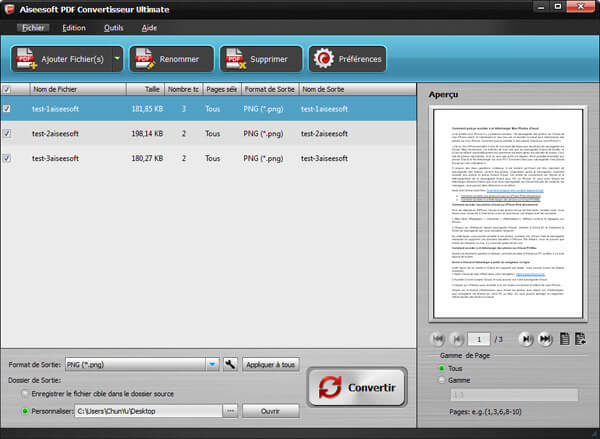
Task: Click the Nom de Fichier column header
Action: click(78, 89)
